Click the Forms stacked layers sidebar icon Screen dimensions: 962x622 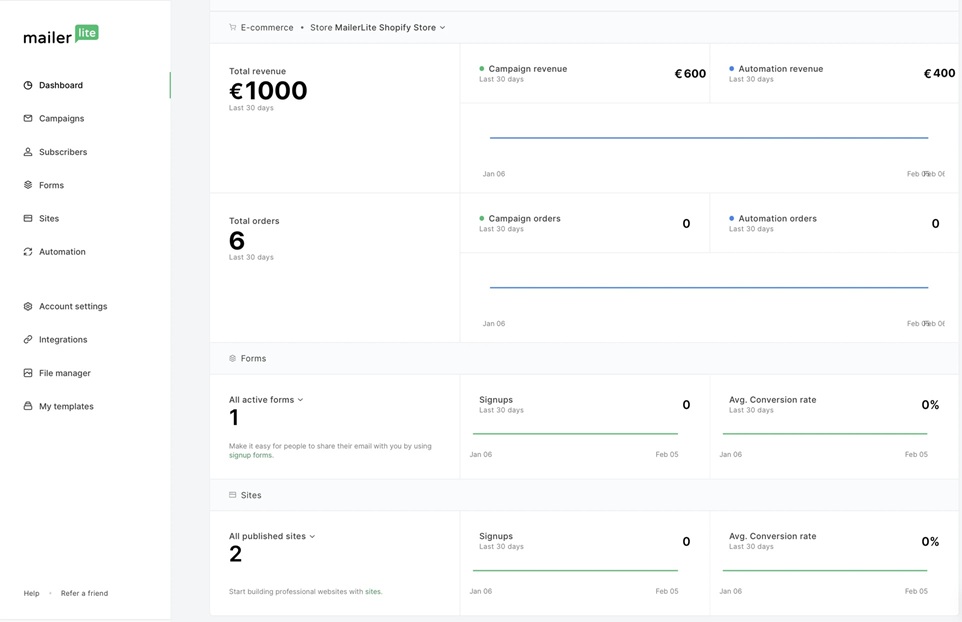[x=28, y=185]
